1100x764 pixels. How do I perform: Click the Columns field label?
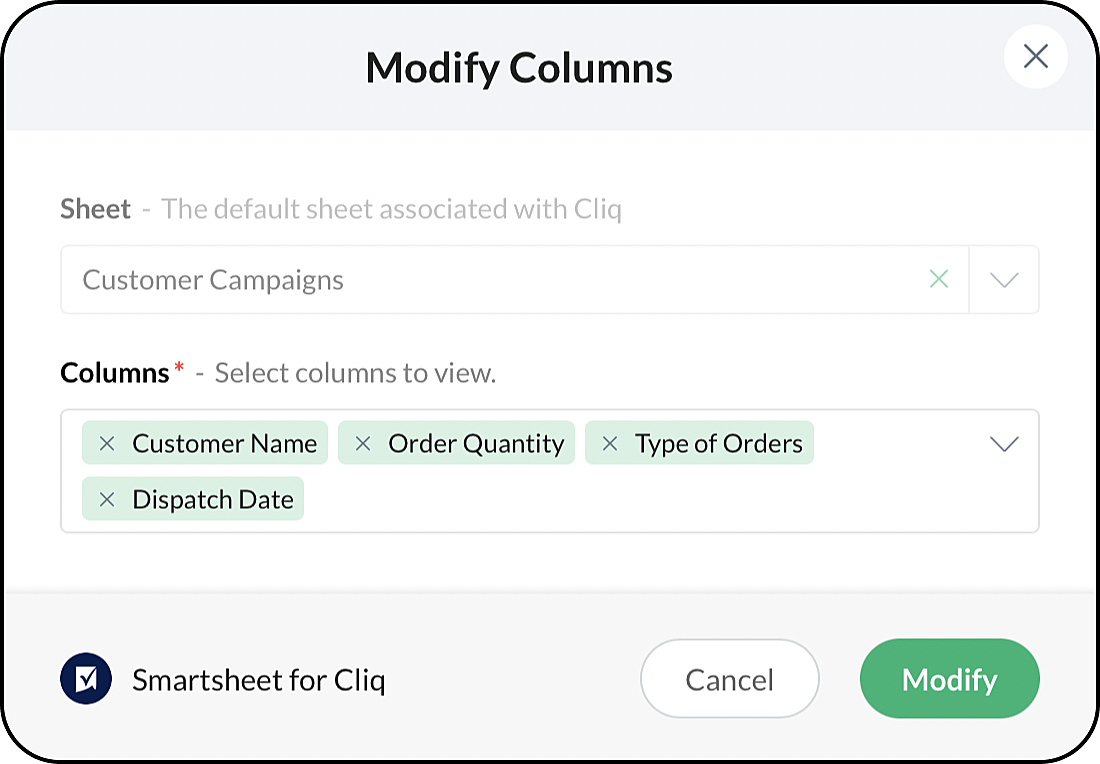[x=114, y=373]
